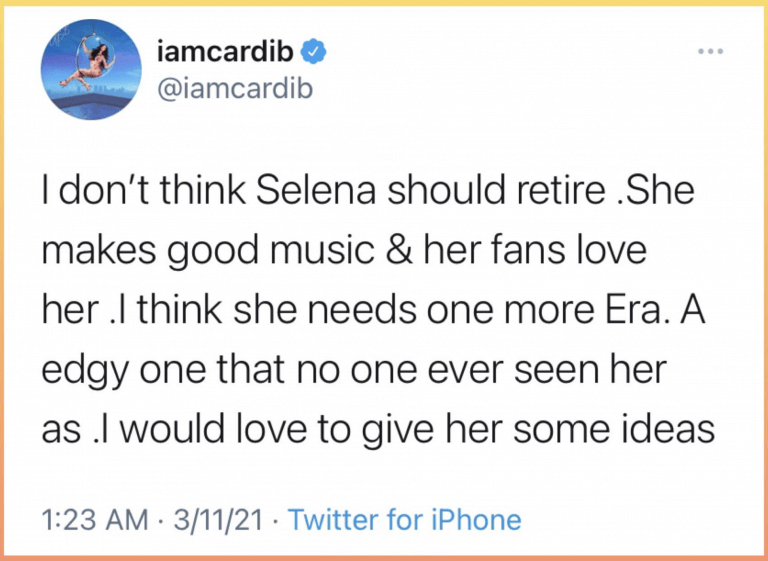This screenshot has height=561, width=768.
Task: Click the Twitter for iPhone source link
Action: [404, 520]
